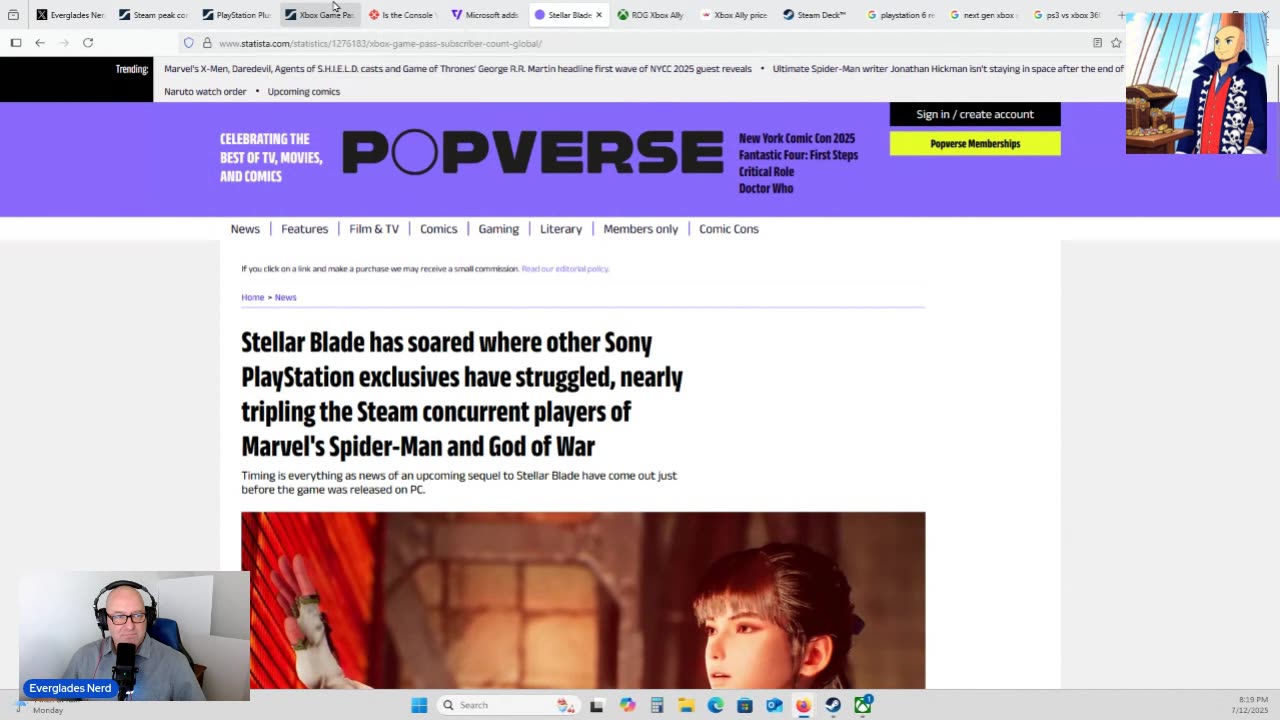This screenshot has width=1280, height=720.
Task: Switch to the playstation 6 Google tab
Action: click(x=900, y=15)
